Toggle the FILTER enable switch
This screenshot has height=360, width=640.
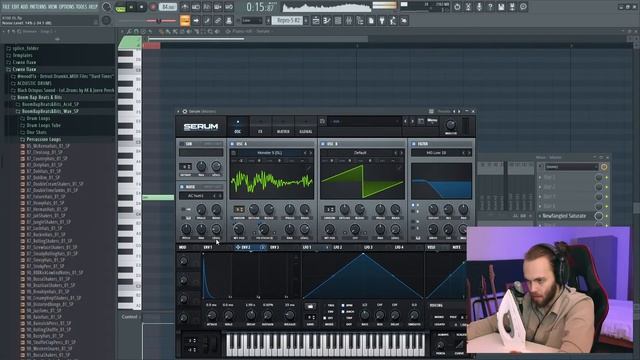[x=413, y=144]
